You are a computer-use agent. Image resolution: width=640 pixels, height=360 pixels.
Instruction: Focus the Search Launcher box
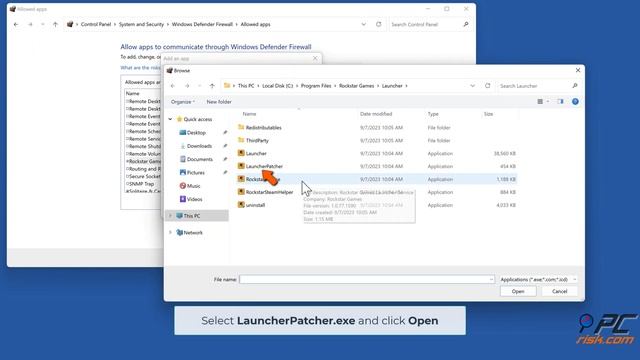click(x=534, y=86)
